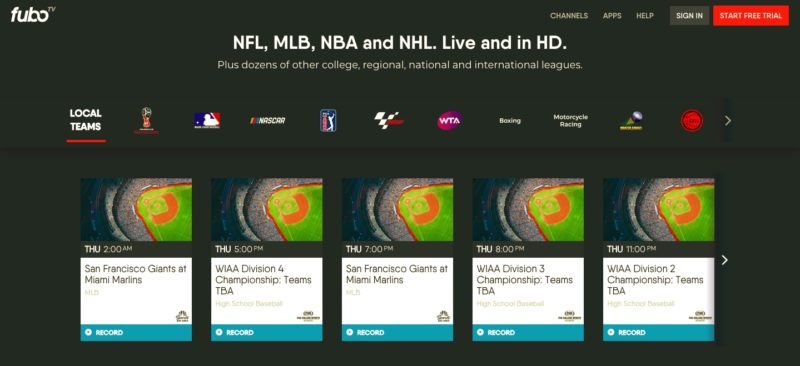Click the Start Free Trial button
The image size is (800, 366).
point(751,16)
